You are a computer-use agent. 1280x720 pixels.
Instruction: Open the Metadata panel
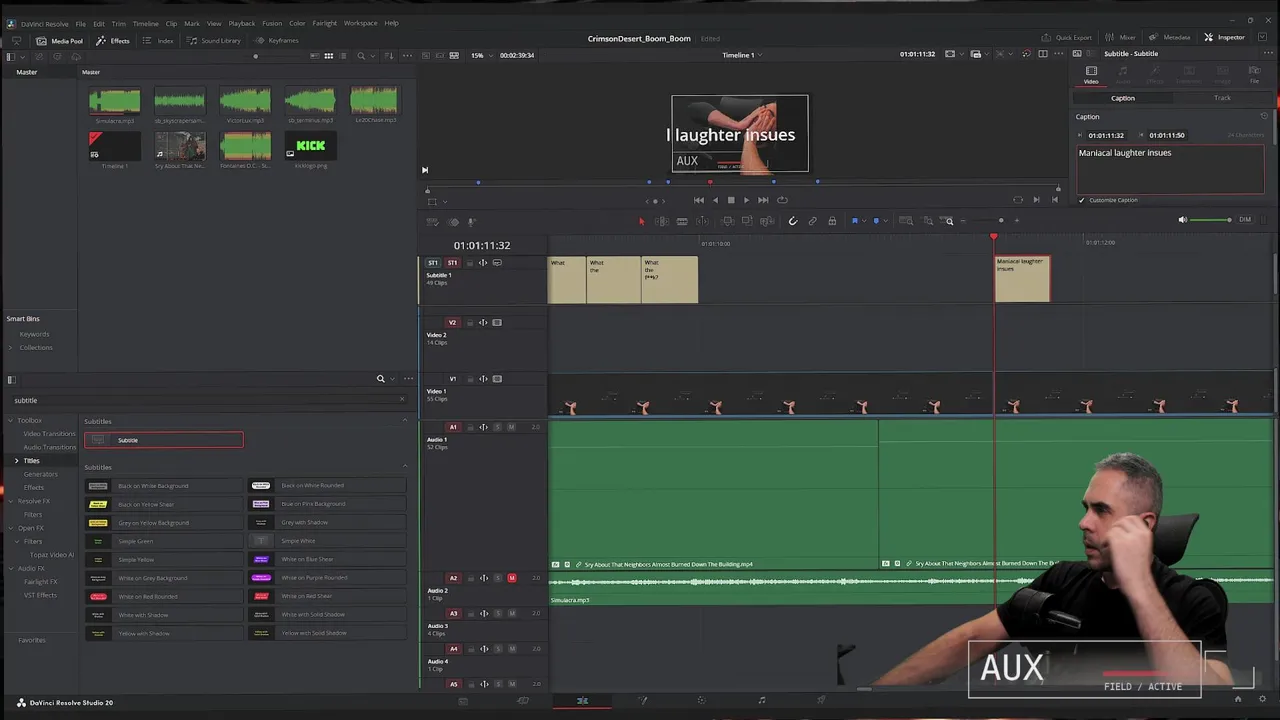pyautogui.click(x=1169, y=37)
